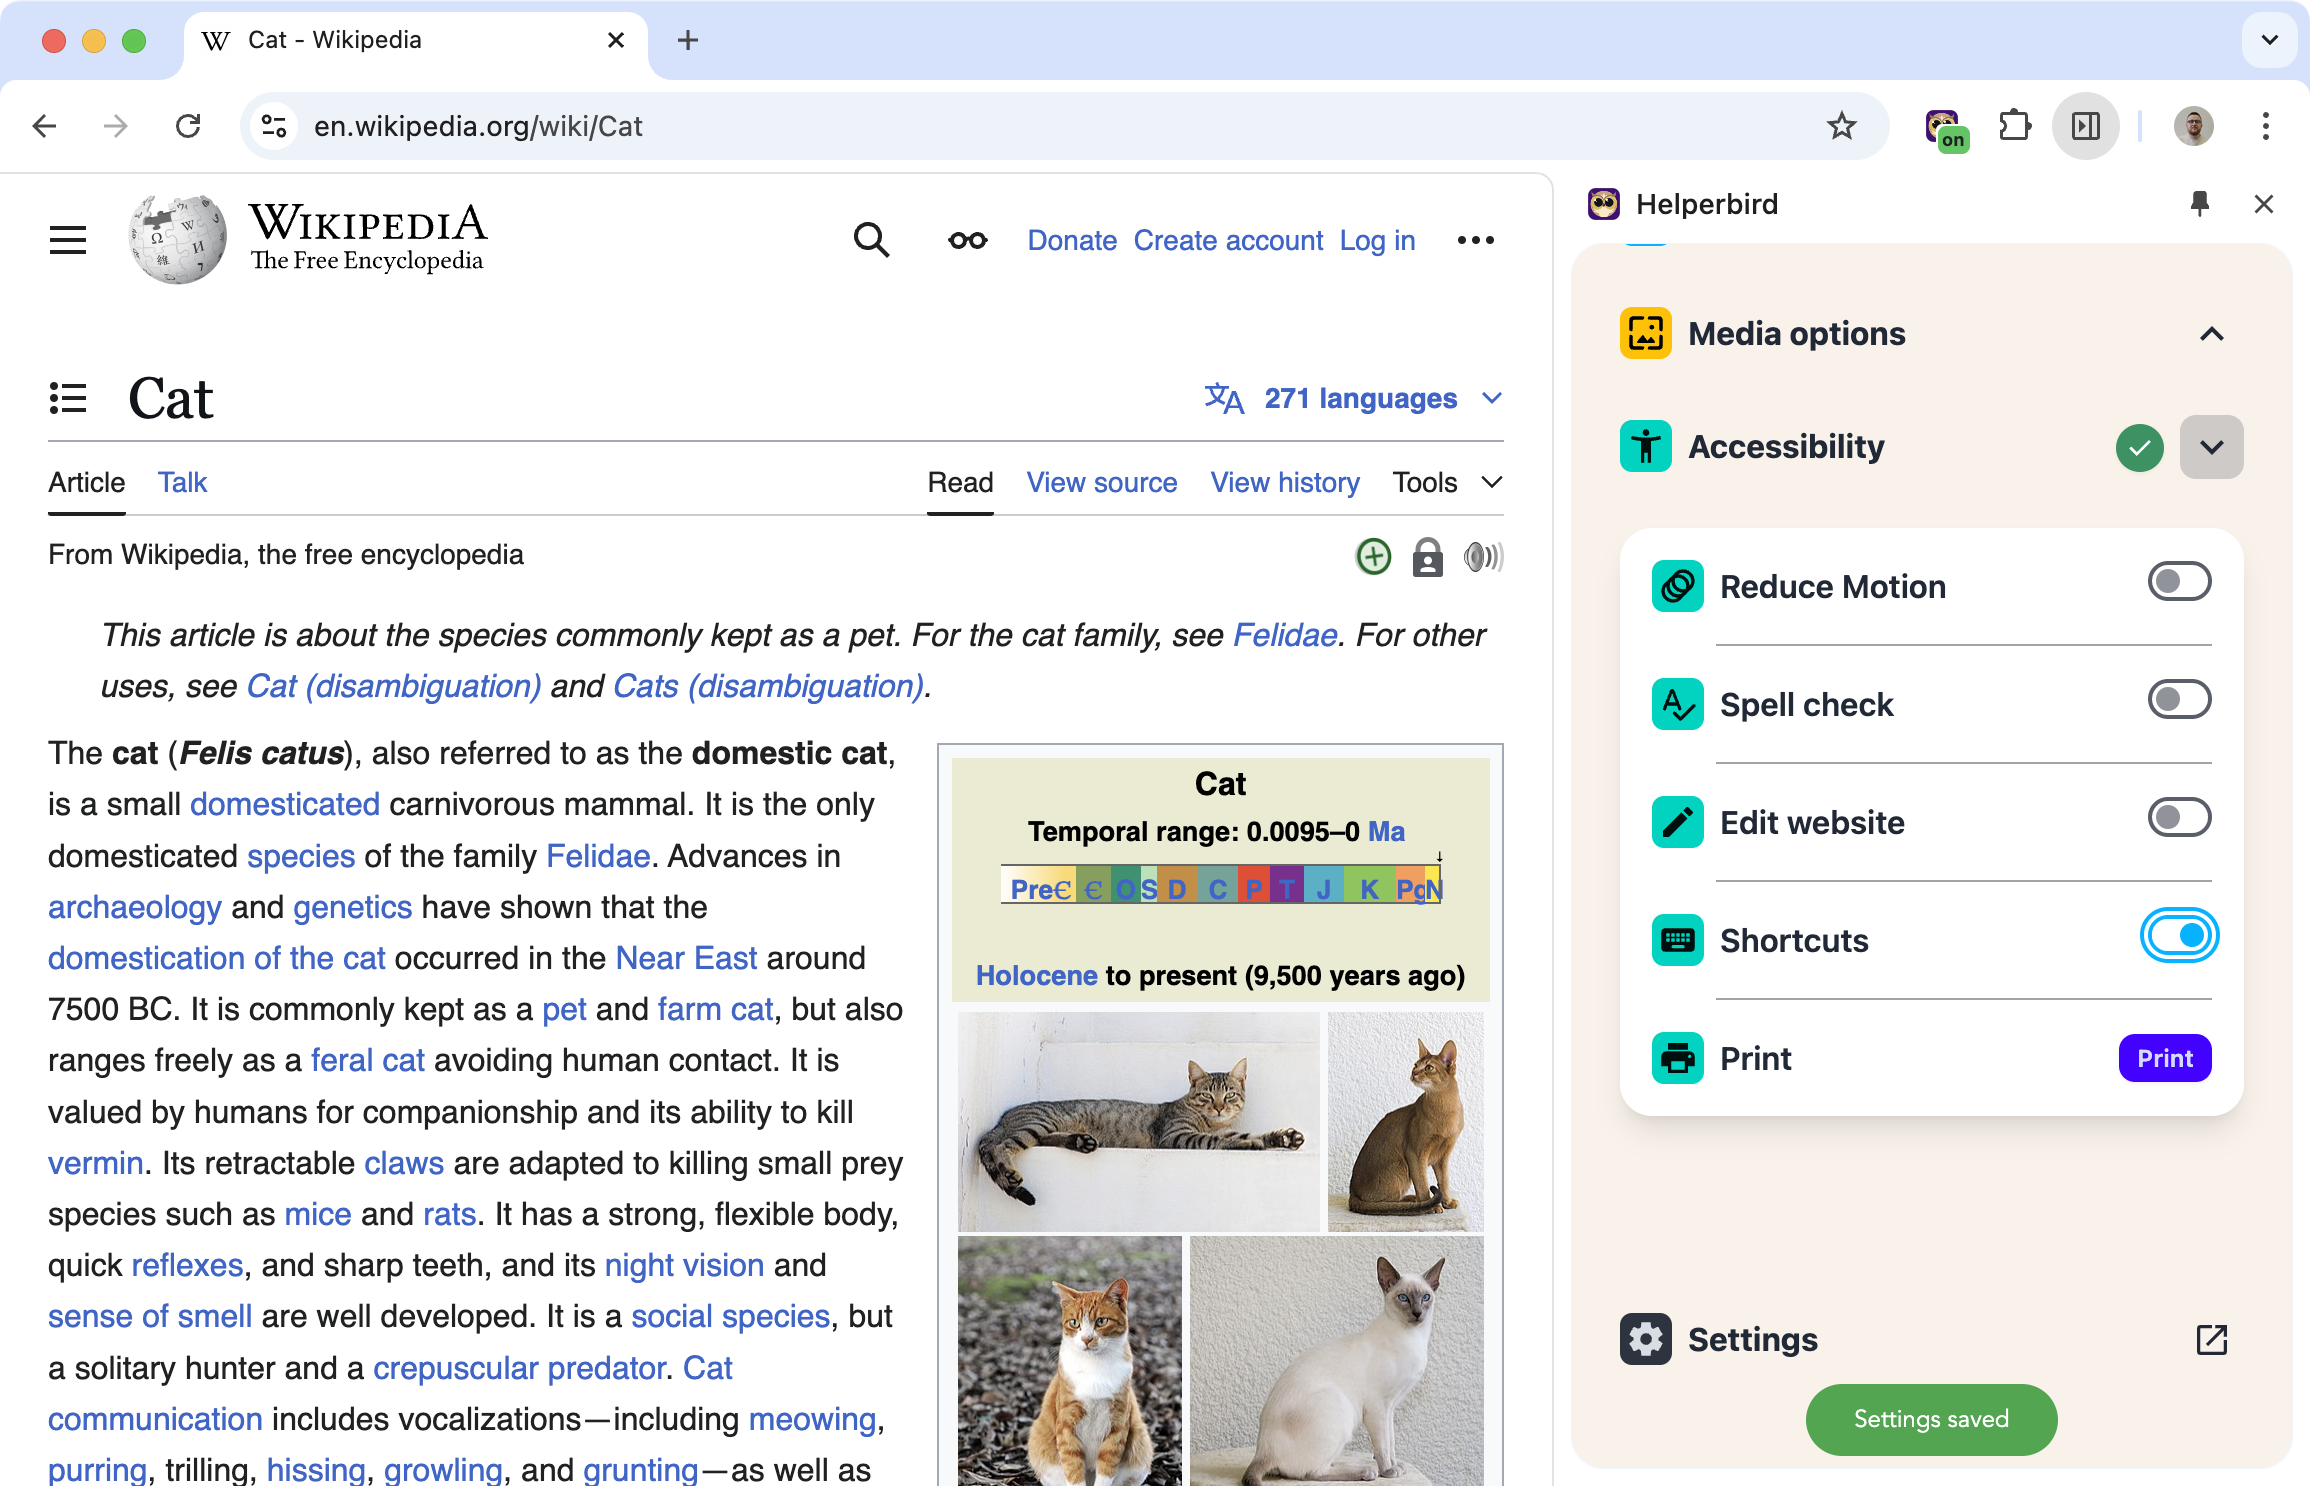Open table of contents list icon
Image resolution: width=2310 pixels, height=1486 pixels.
coord(68,398)
